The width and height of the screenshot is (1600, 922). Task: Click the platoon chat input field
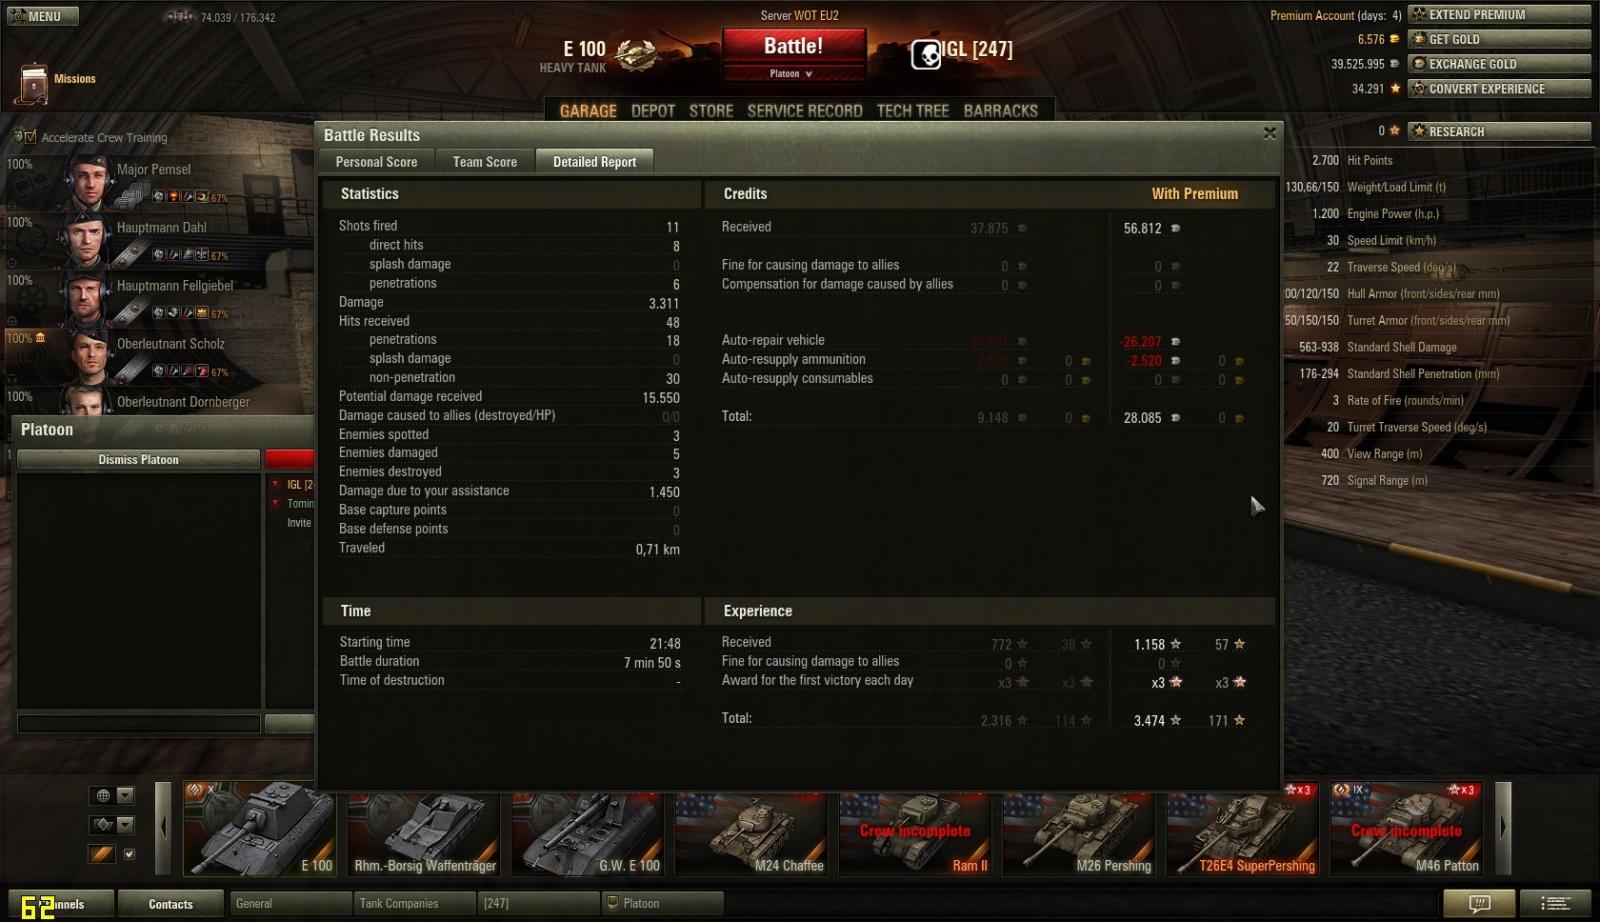pyautogui.click(x=138, y=723)
